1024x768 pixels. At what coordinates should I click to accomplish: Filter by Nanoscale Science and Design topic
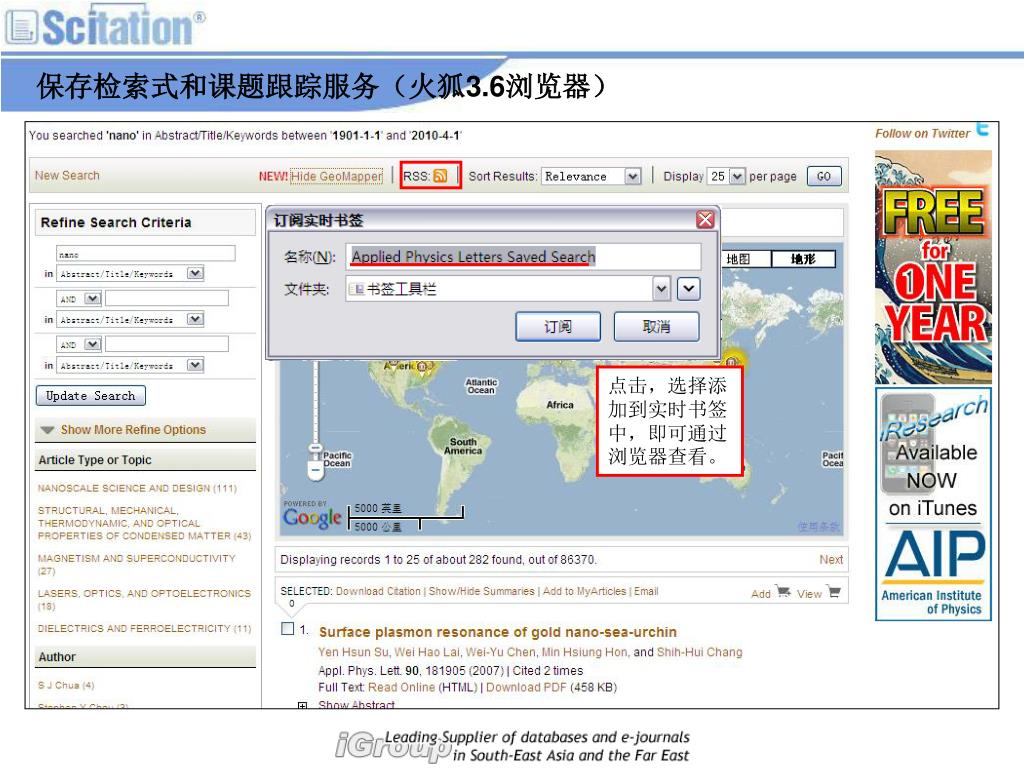[137, 488]
